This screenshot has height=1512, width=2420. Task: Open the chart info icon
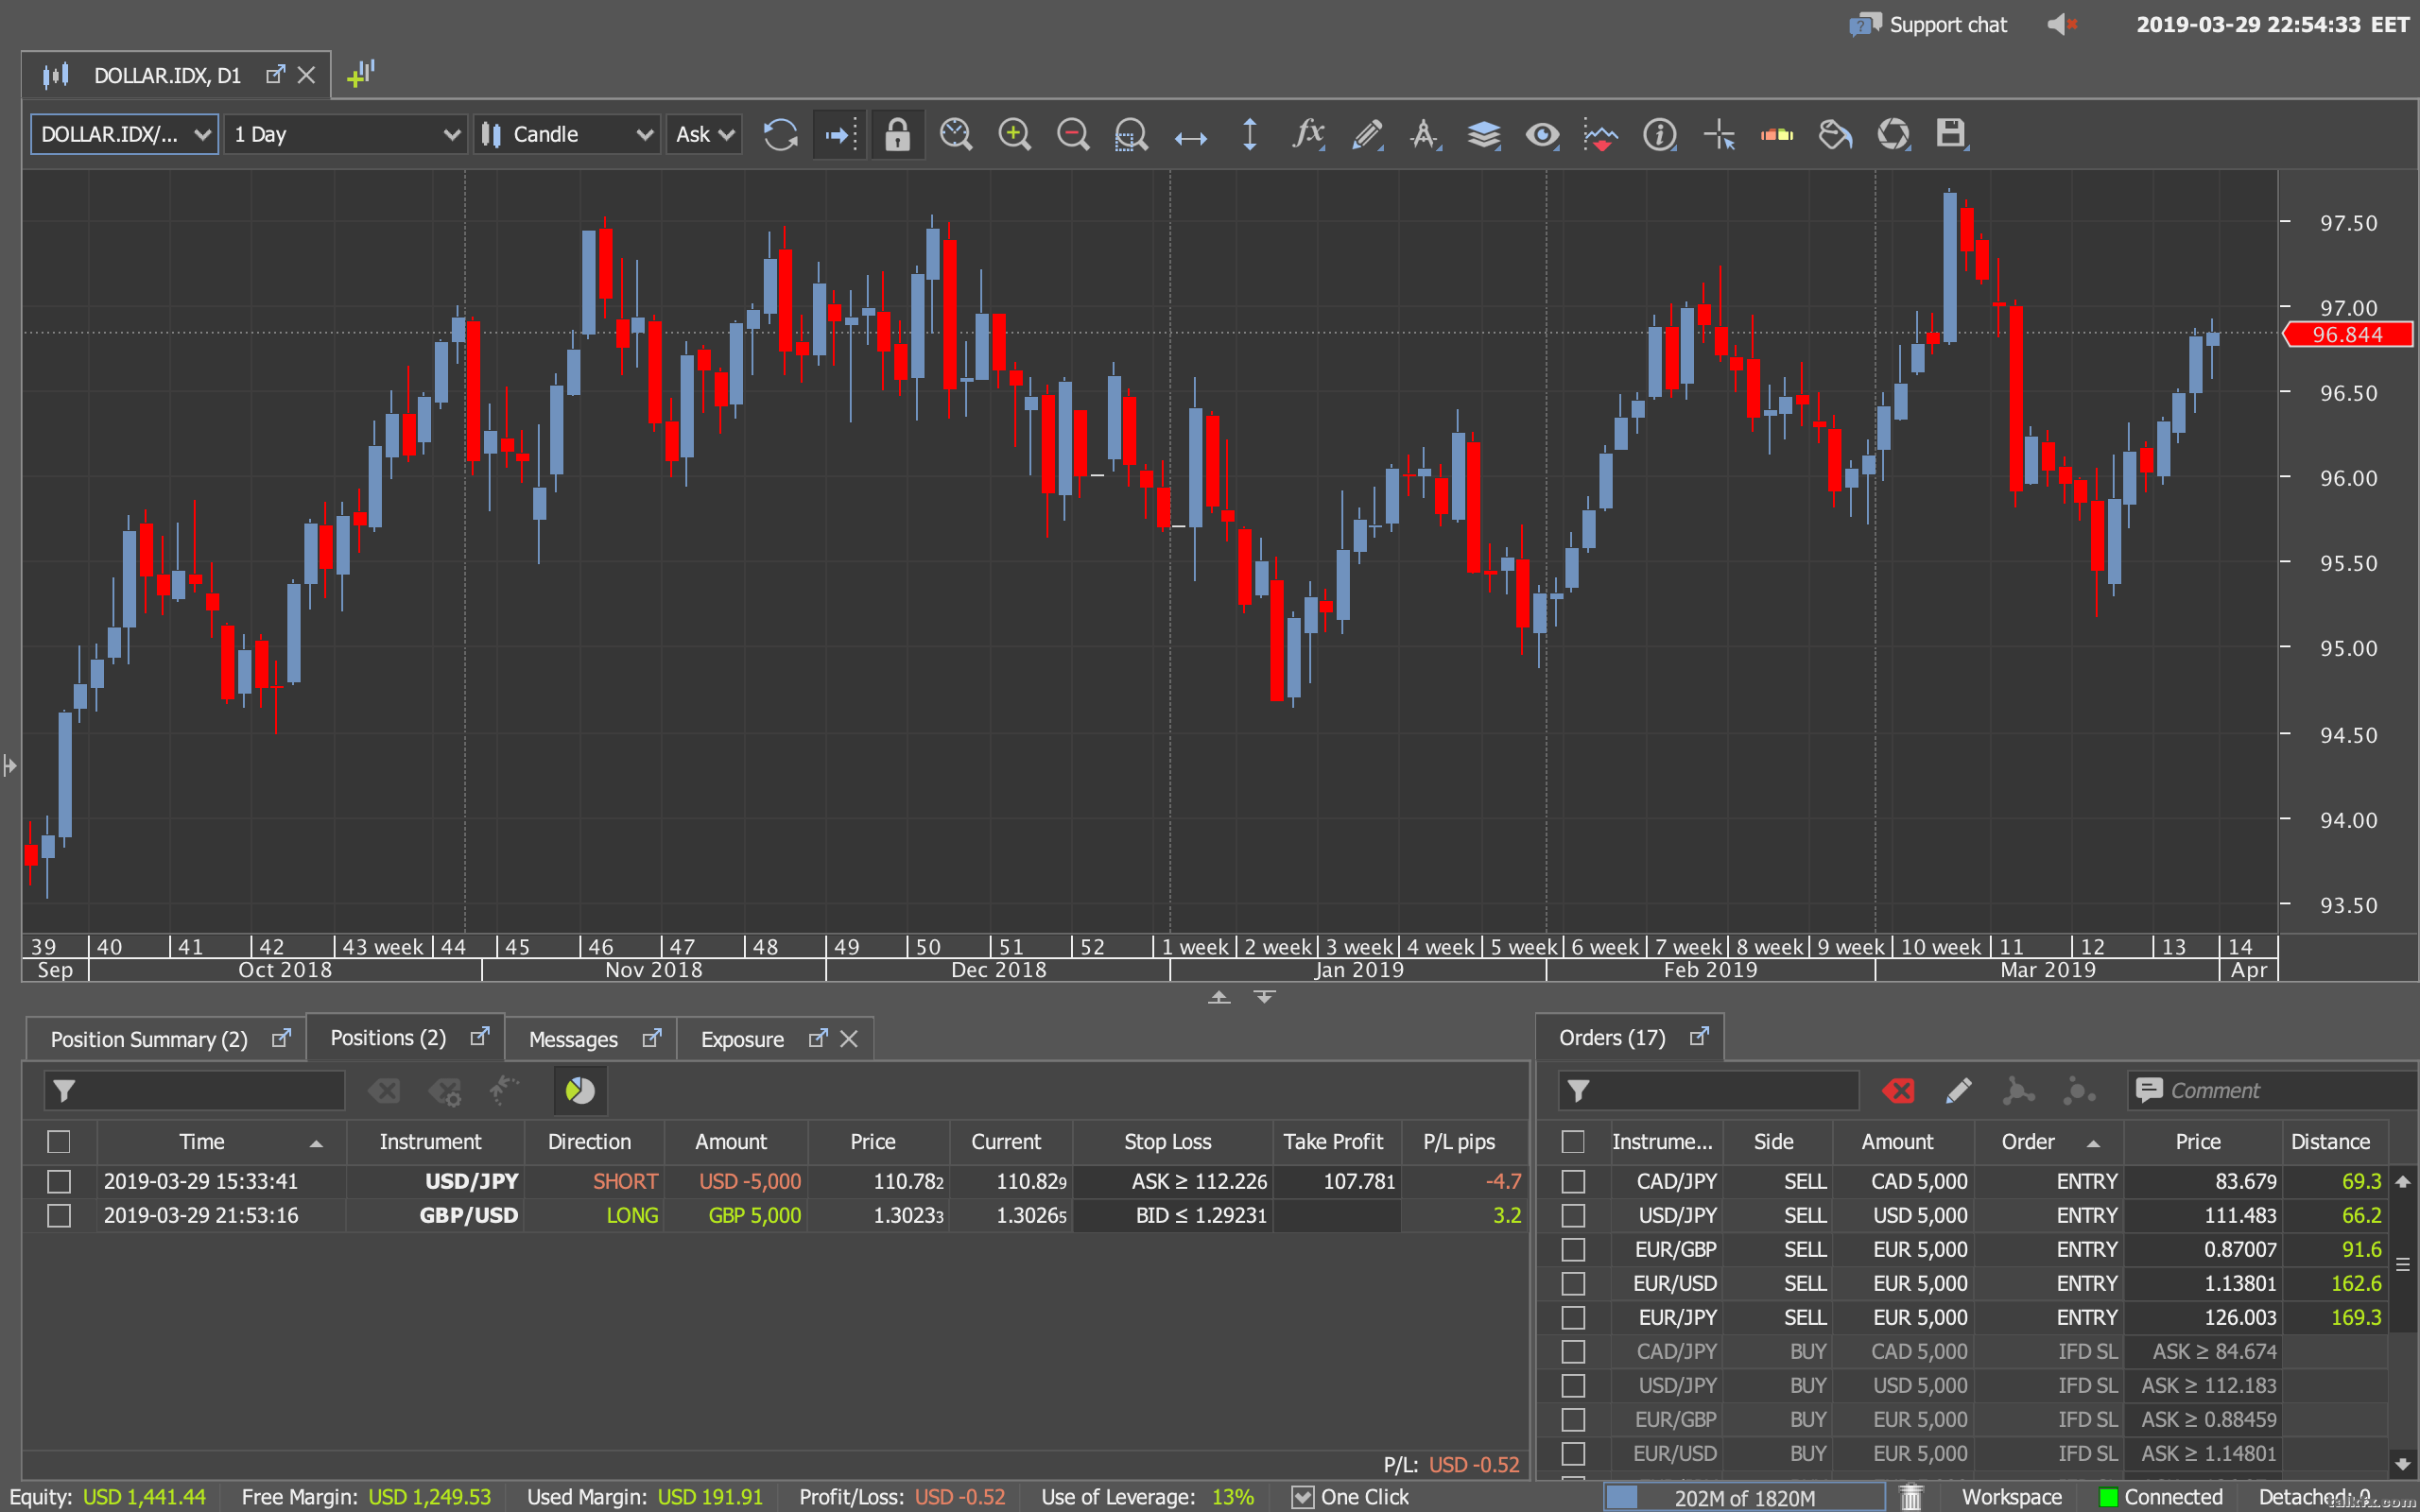1660,134
